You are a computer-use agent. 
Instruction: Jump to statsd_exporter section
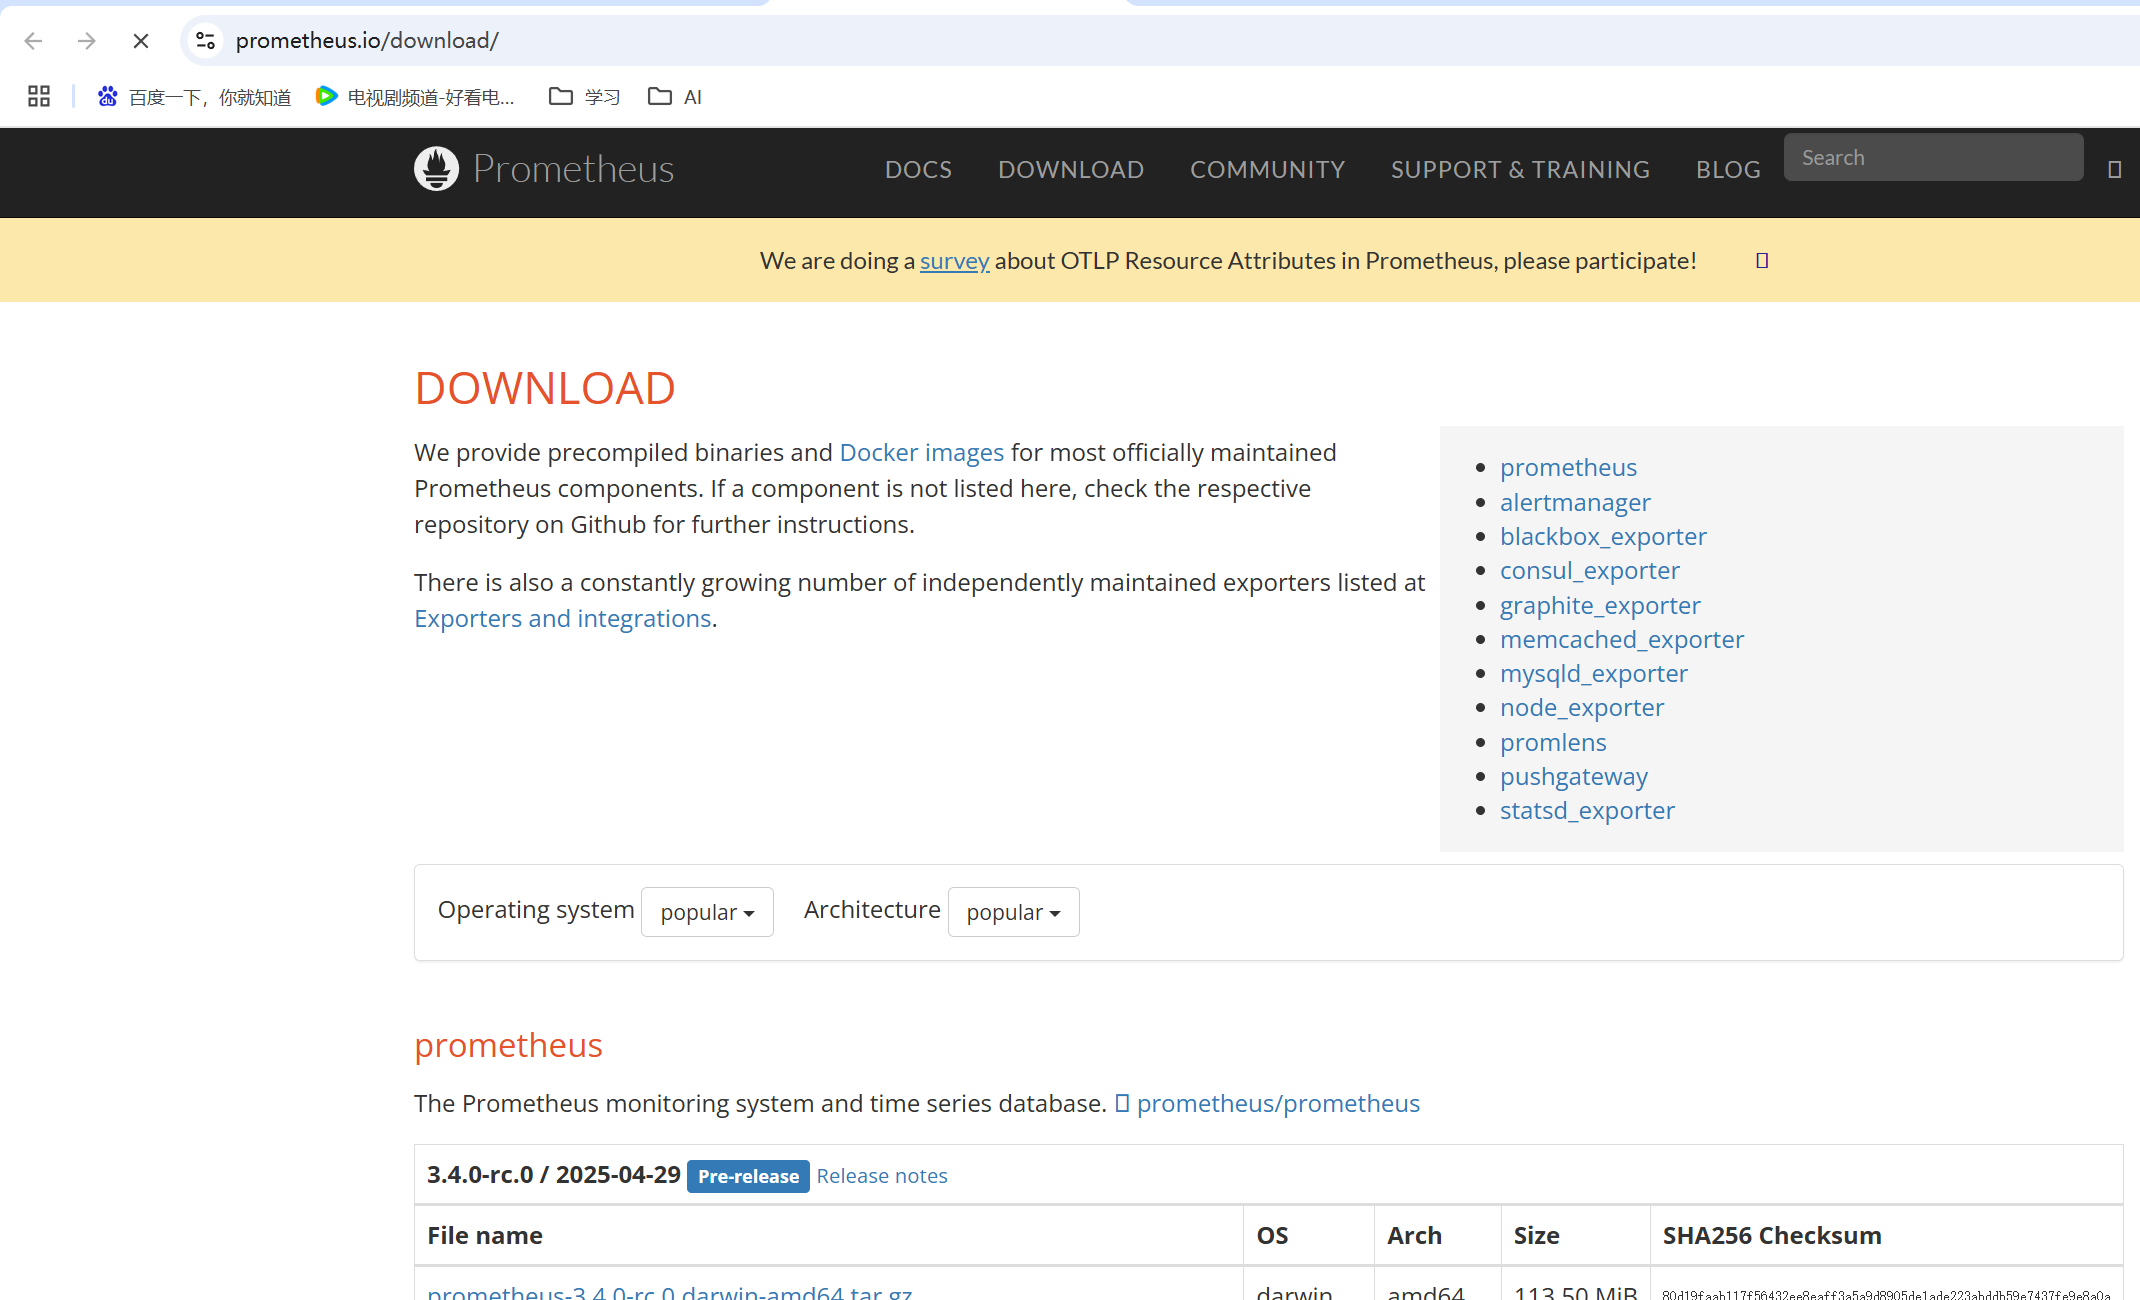[x=1587, y=811]
